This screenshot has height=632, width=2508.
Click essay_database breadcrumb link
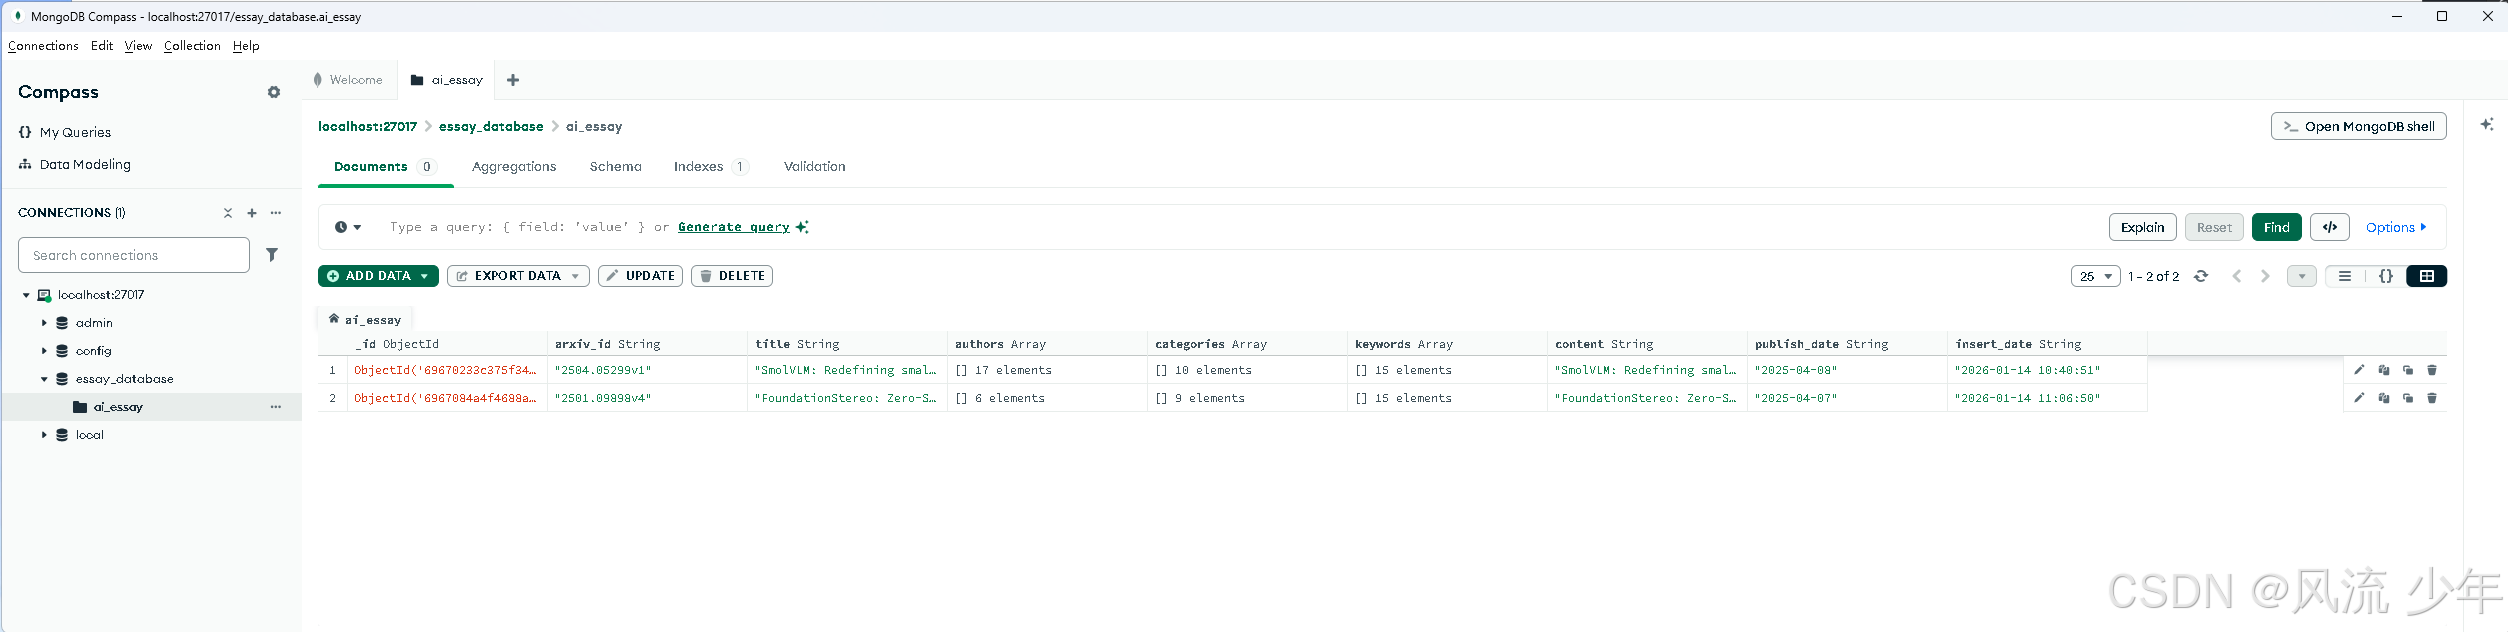491,126
